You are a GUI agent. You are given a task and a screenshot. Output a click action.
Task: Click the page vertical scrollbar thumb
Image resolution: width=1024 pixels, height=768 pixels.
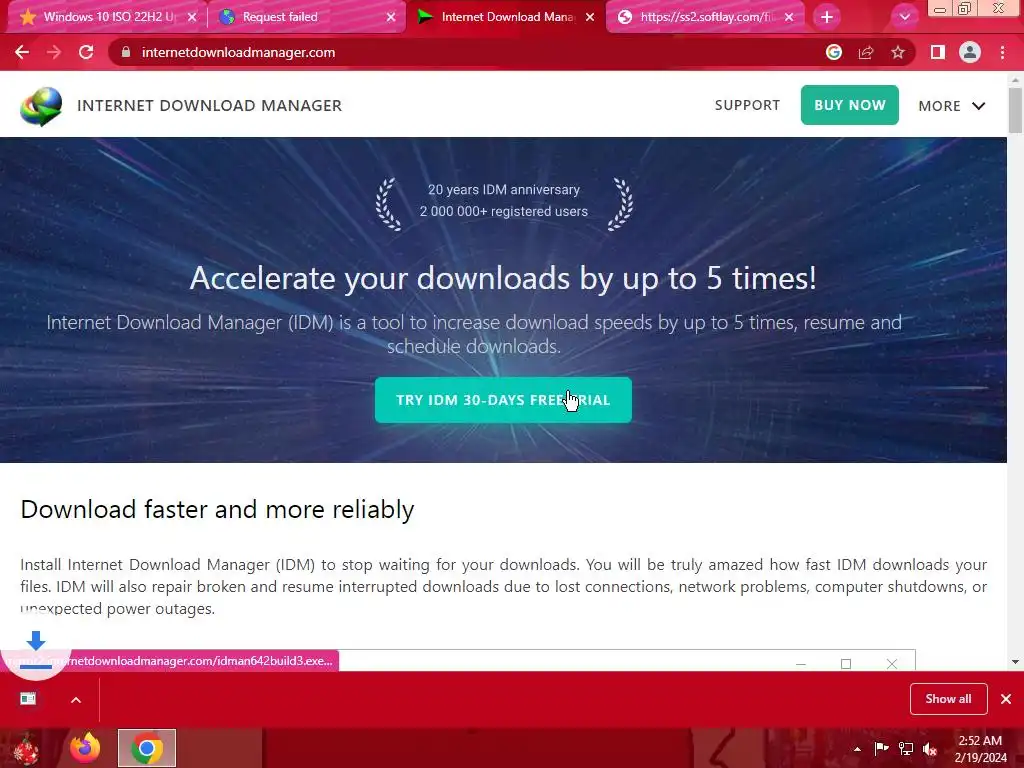click(1015, 110)
